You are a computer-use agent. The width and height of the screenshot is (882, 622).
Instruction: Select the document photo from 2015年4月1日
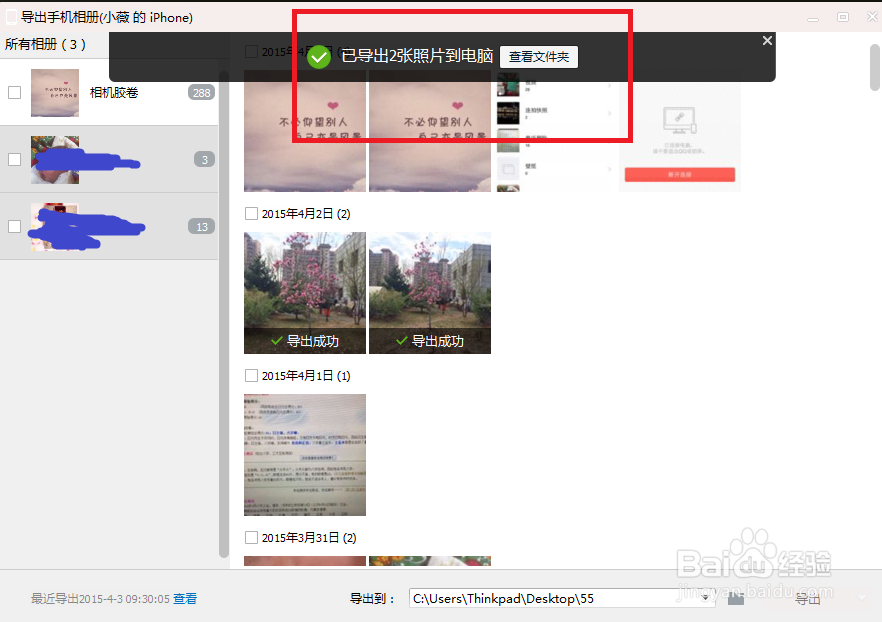click(305, 455)
